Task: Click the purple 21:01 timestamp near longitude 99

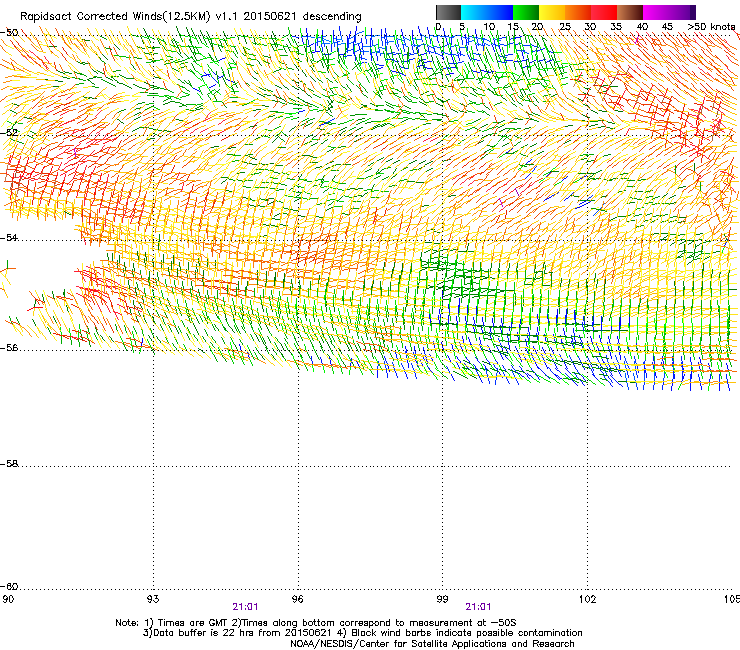Action: 479,607
